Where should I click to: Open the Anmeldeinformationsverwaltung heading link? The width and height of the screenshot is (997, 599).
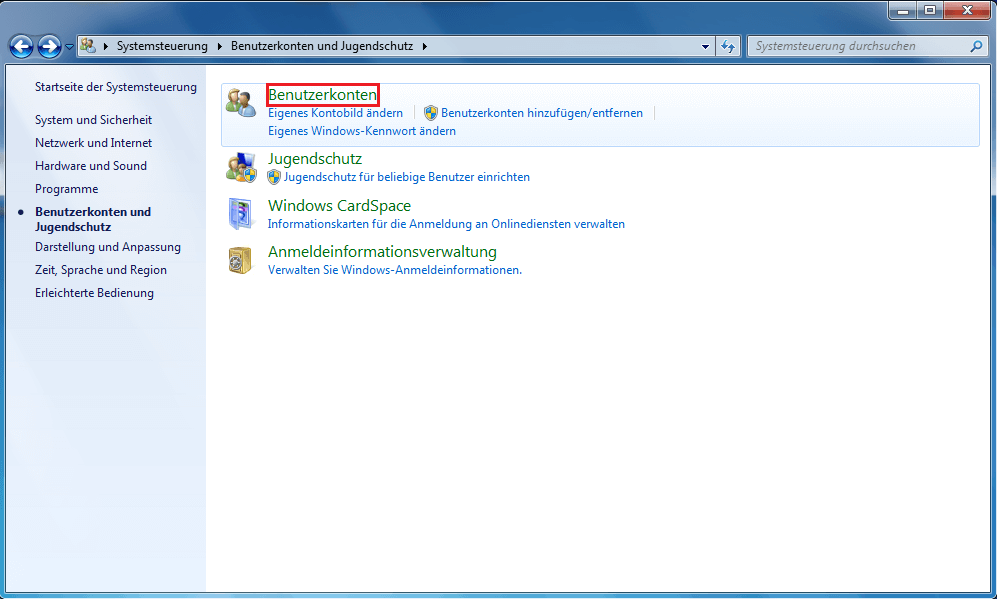382,251
